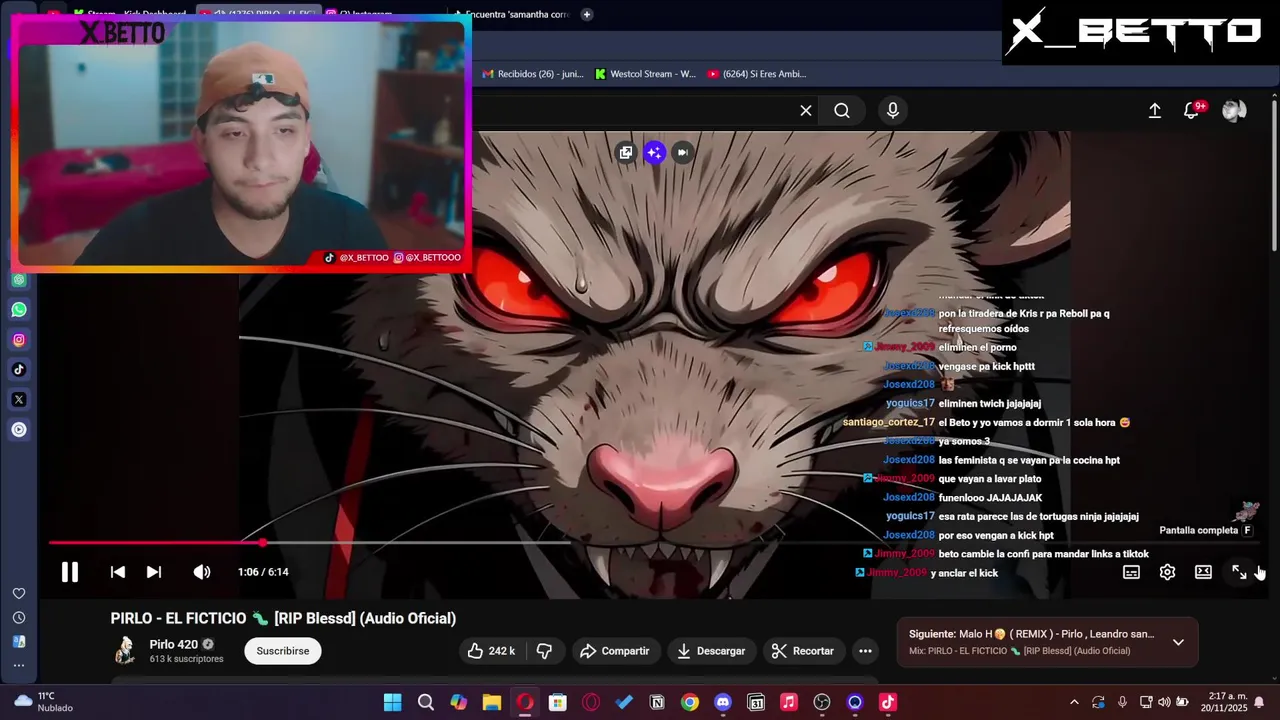Open WhatsApp in the Opera sidebar
The width and height of the screenshot is (1280, 720).
tap(19, 310)
